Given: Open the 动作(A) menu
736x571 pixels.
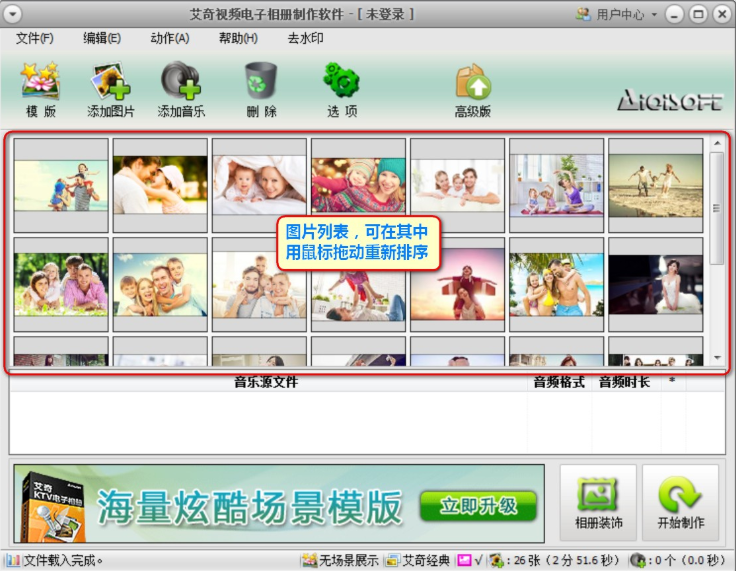Looking at the screenshot, I should [x=170, y=38].
